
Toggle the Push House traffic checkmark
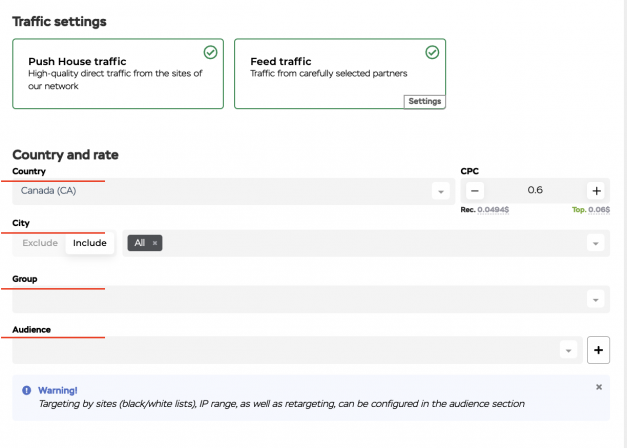click(210, 52)
